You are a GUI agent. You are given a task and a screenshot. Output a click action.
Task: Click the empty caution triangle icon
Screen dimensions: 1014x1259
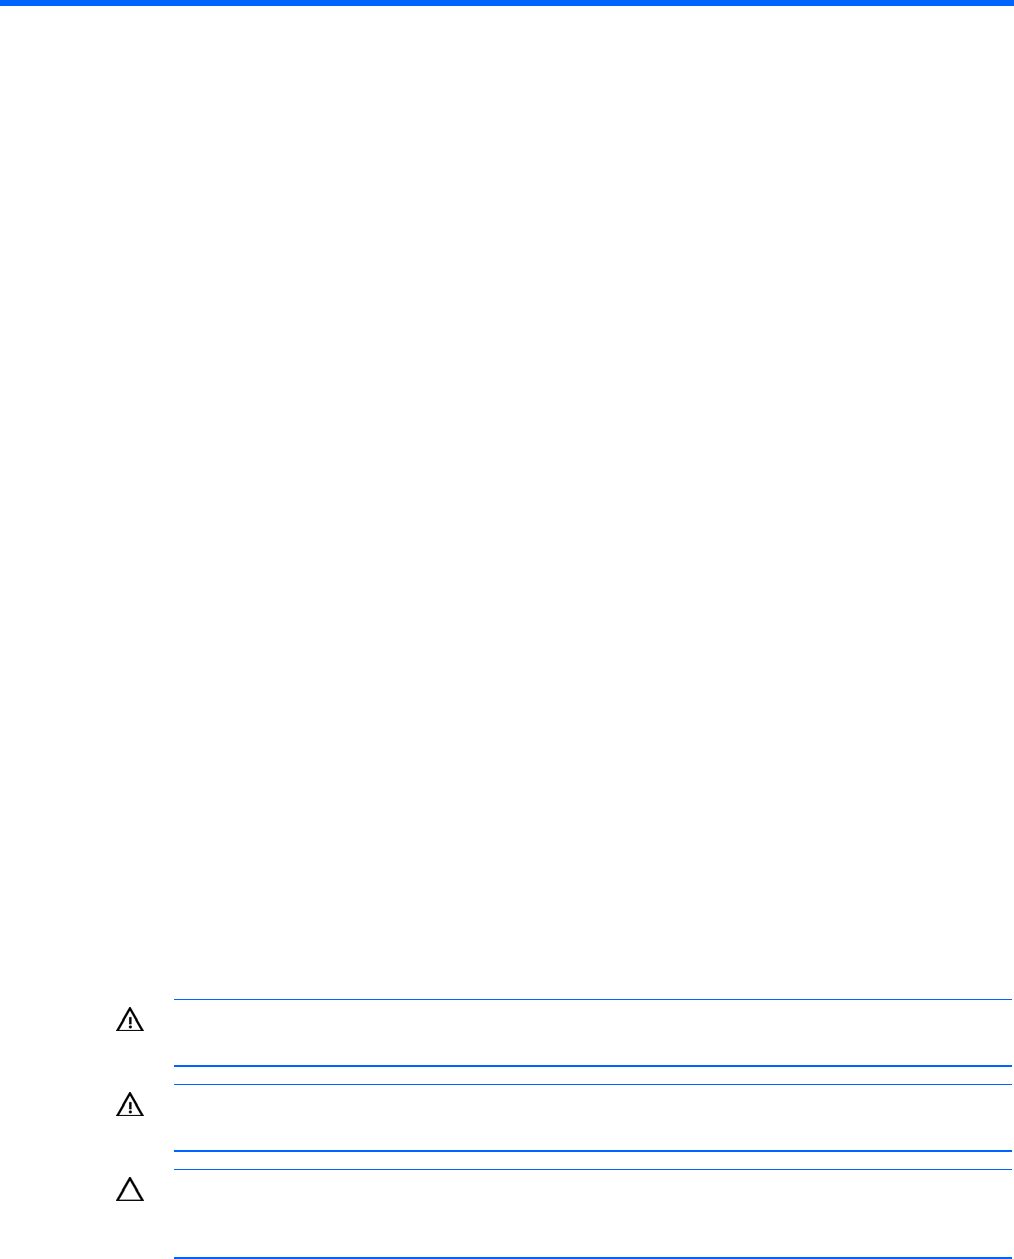click(x=129, y=1191)
